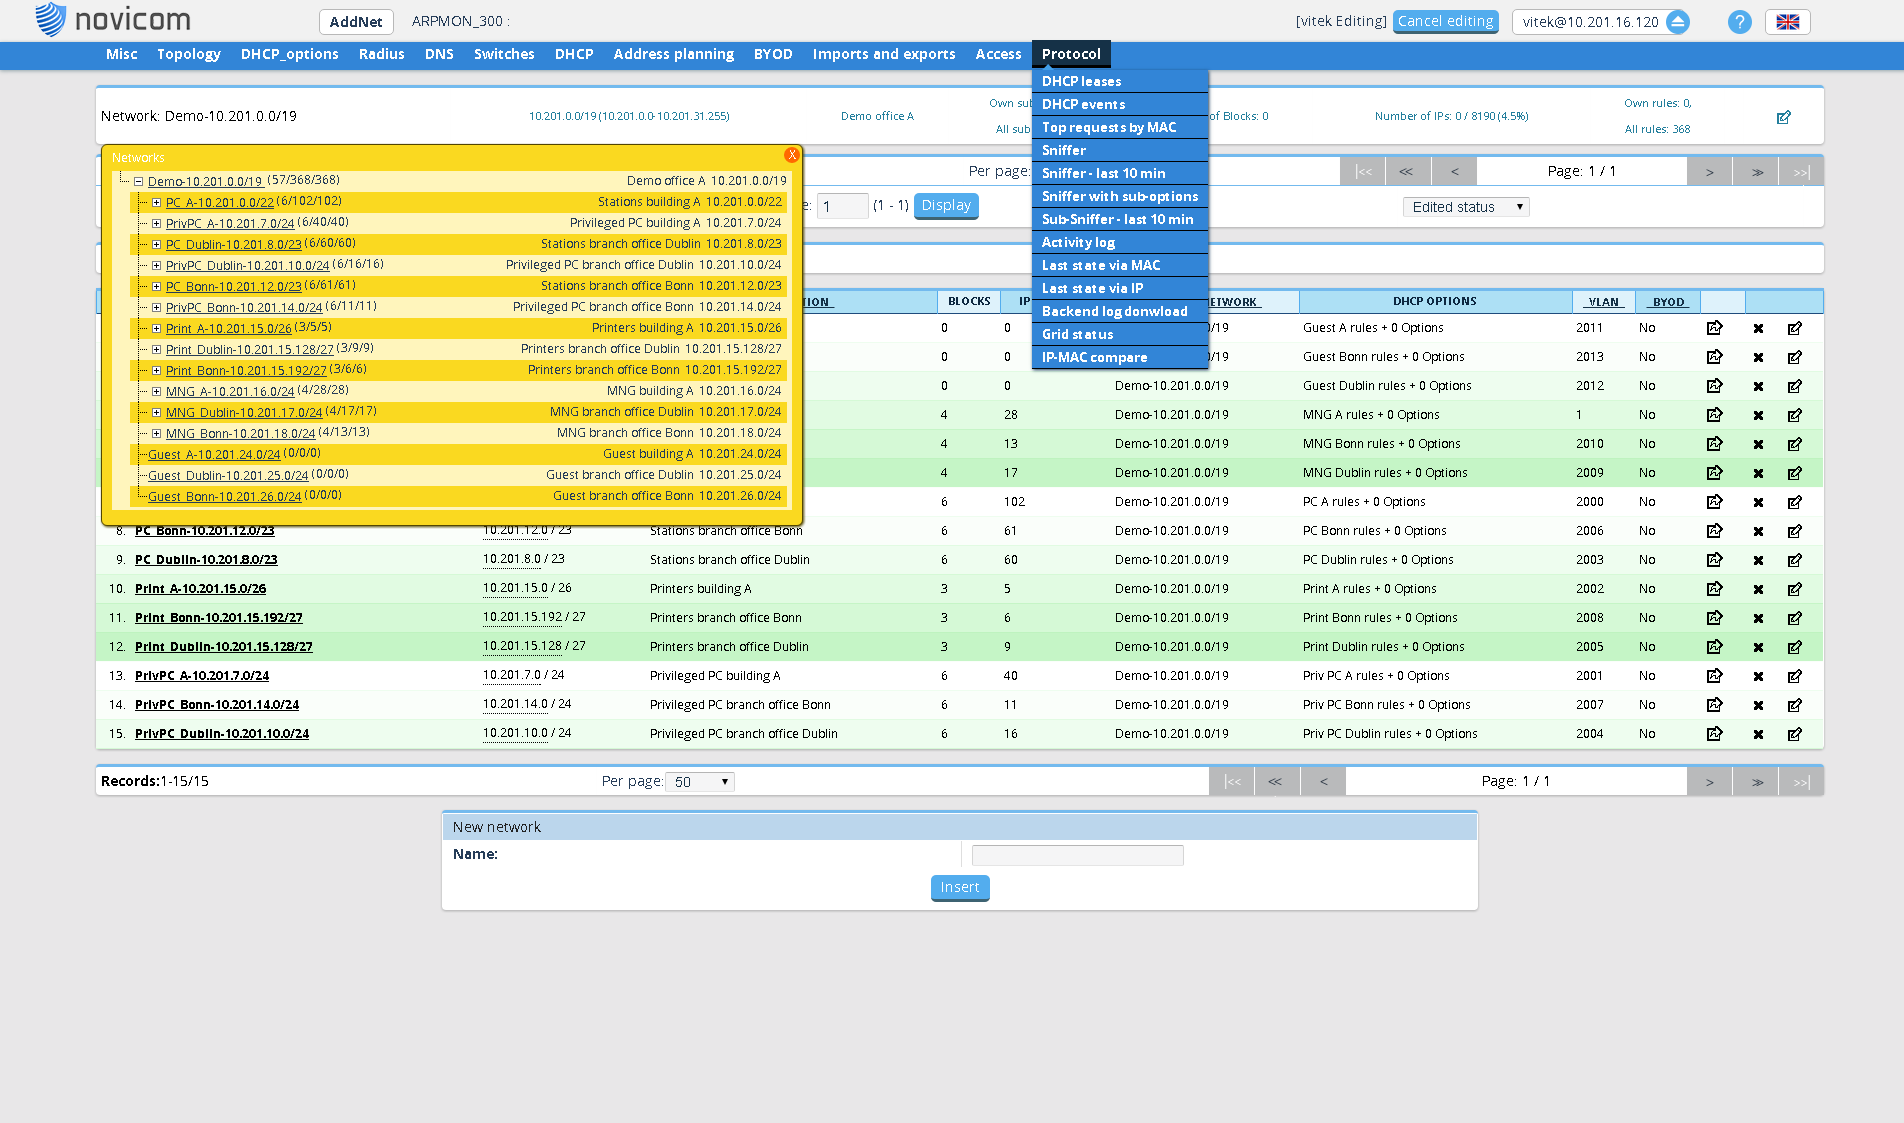Screen dimensions: 1904x1123
Task: Open export icon for PC Dublin row
Action: tap(1714, 560)
